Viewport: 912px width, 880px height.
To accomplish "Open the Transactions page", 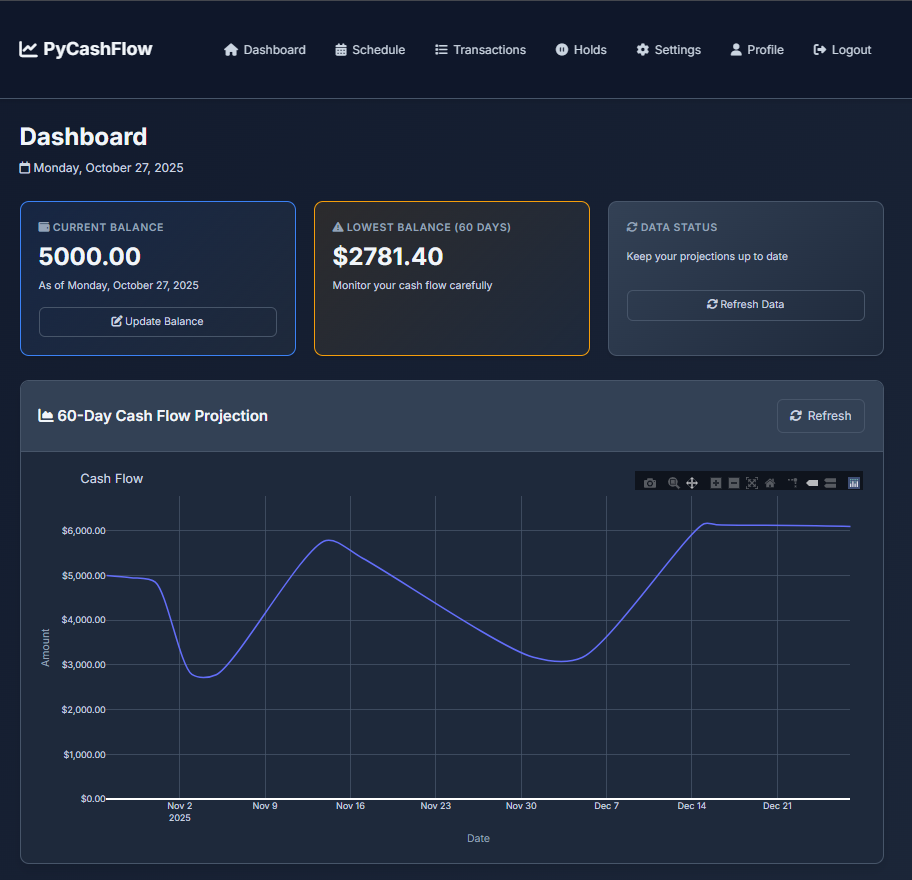I will pos(480,49).
